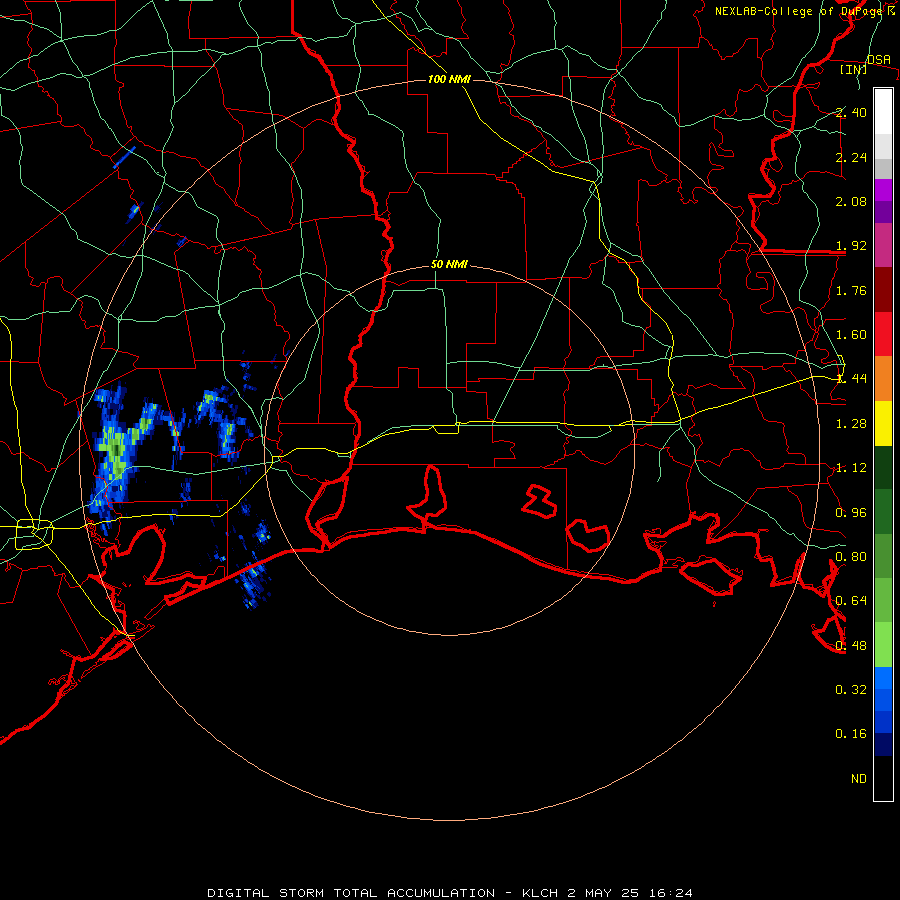
Task: Click the 1.76 legend value
Action: 851,290
